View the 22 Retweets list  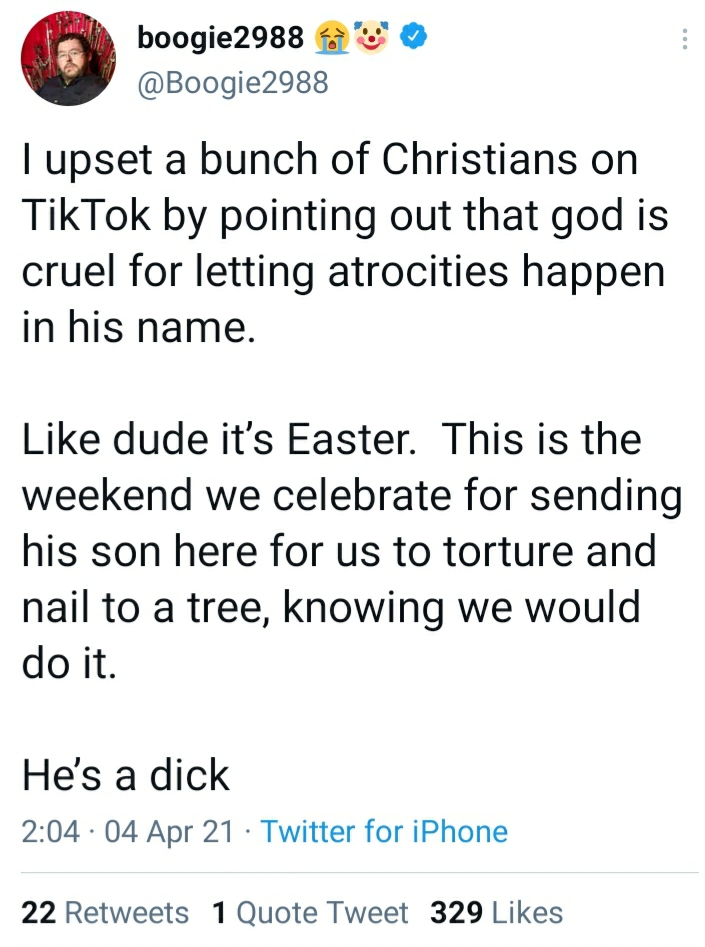105,912
